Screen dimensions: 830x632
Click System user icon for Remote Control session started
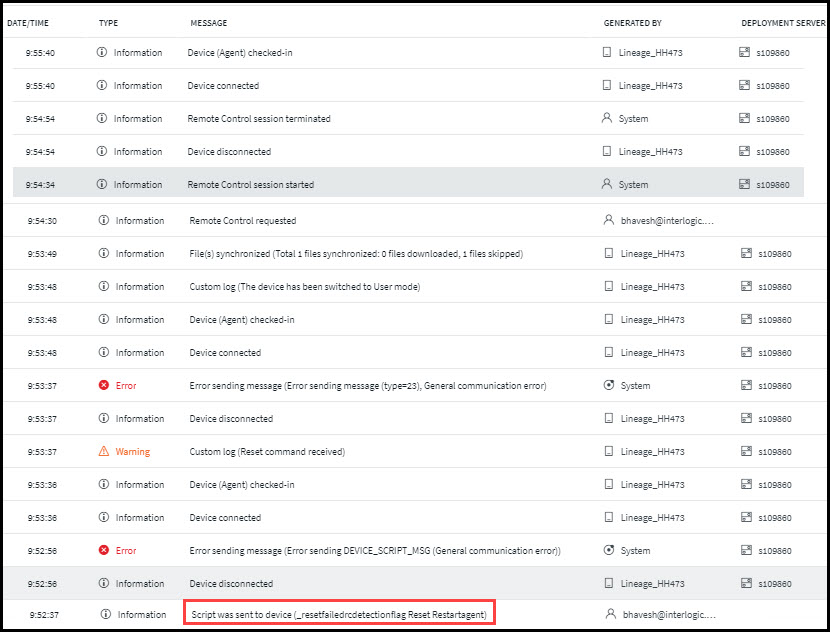click(607, 185)
